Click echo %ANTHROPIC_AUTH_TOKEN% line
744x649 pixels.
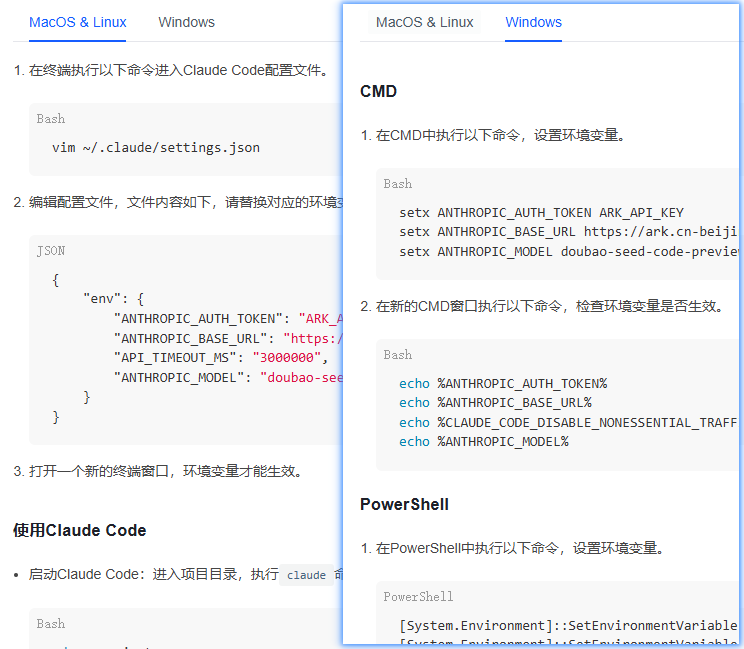pos(503,383)
